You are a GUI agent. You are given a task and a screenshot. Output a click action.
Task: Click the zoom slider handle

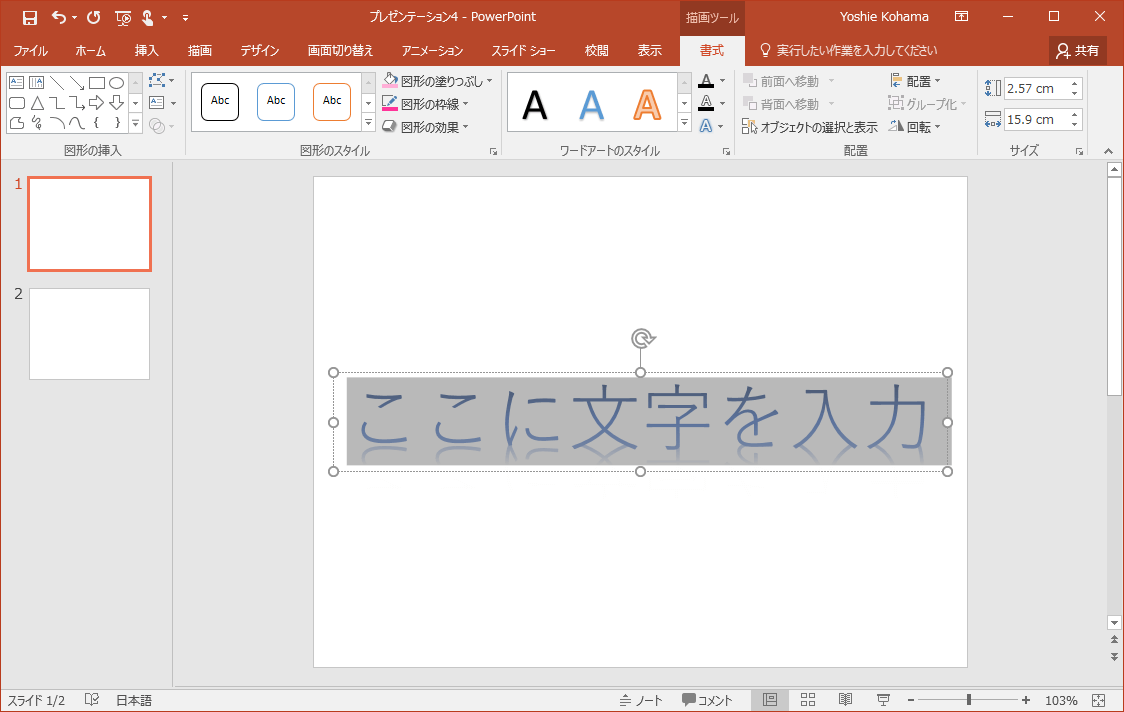[968, 700]
